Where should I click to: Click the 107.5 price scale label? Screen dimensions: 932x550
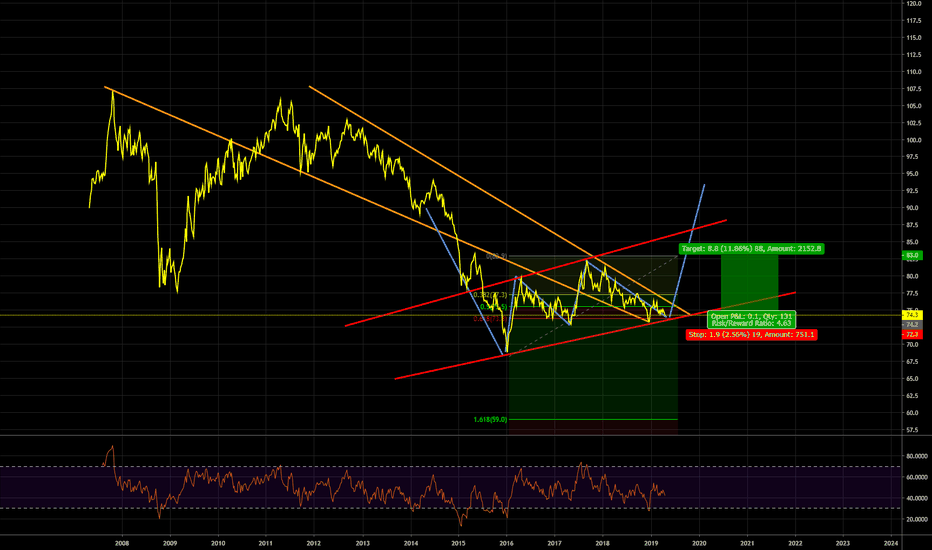point(914,89)
